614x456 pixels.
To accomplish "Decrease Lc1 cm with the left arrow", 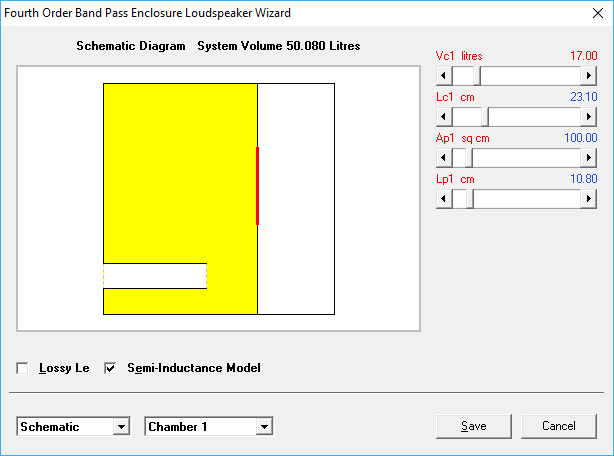I will tap(444, 117).
